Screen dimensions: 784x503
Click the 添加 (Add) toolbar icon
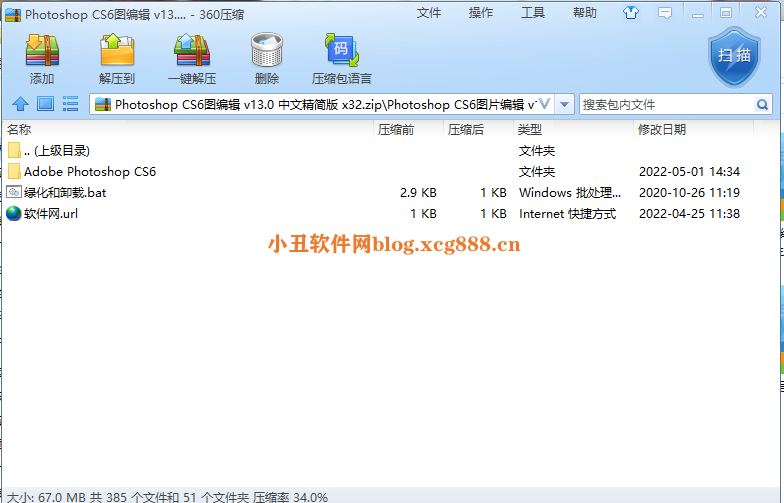tap(42, 50)
